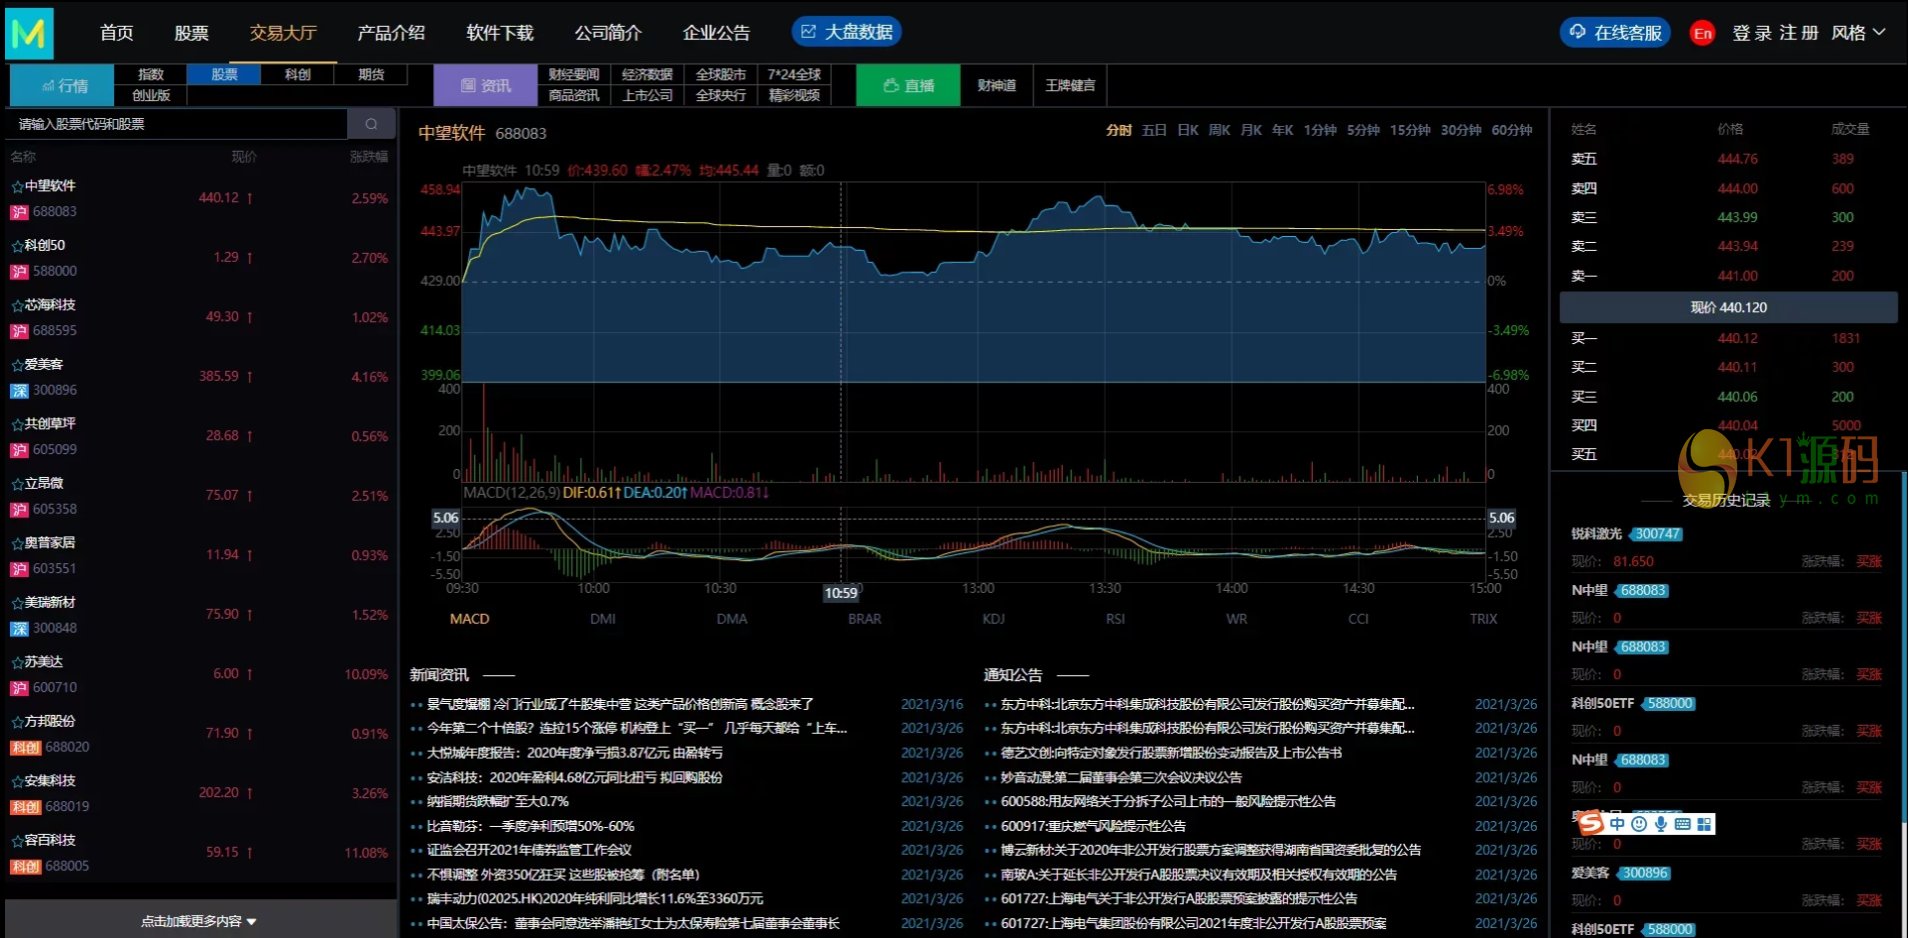
Task: Toggle favorite star for 苏美达
Action: tap(17, 662)
